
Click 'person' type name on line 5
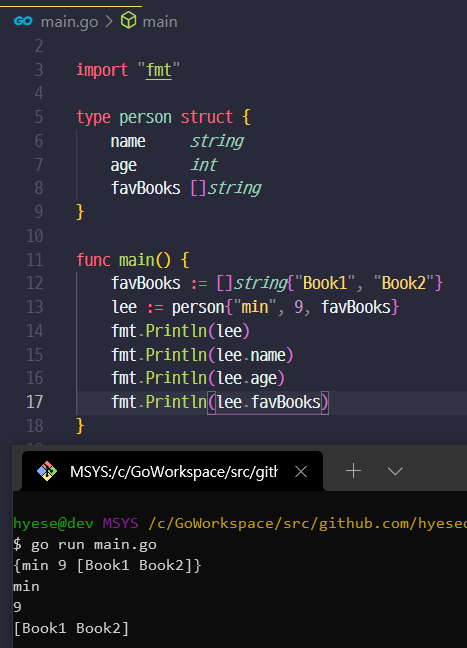[145, 118]
